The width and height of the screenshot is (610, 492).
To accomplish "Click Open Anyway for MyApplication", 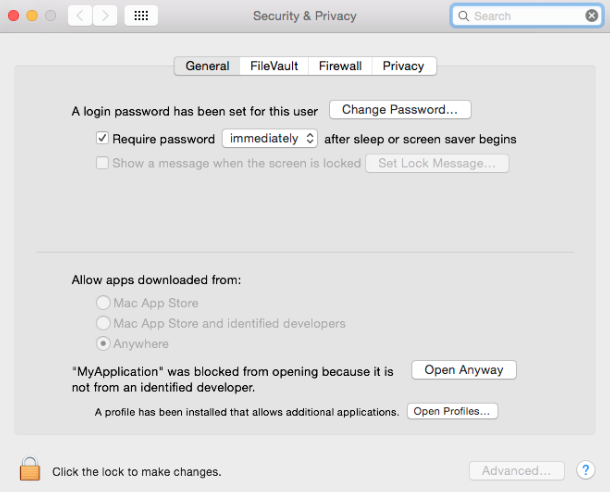I will pos(464,370).
